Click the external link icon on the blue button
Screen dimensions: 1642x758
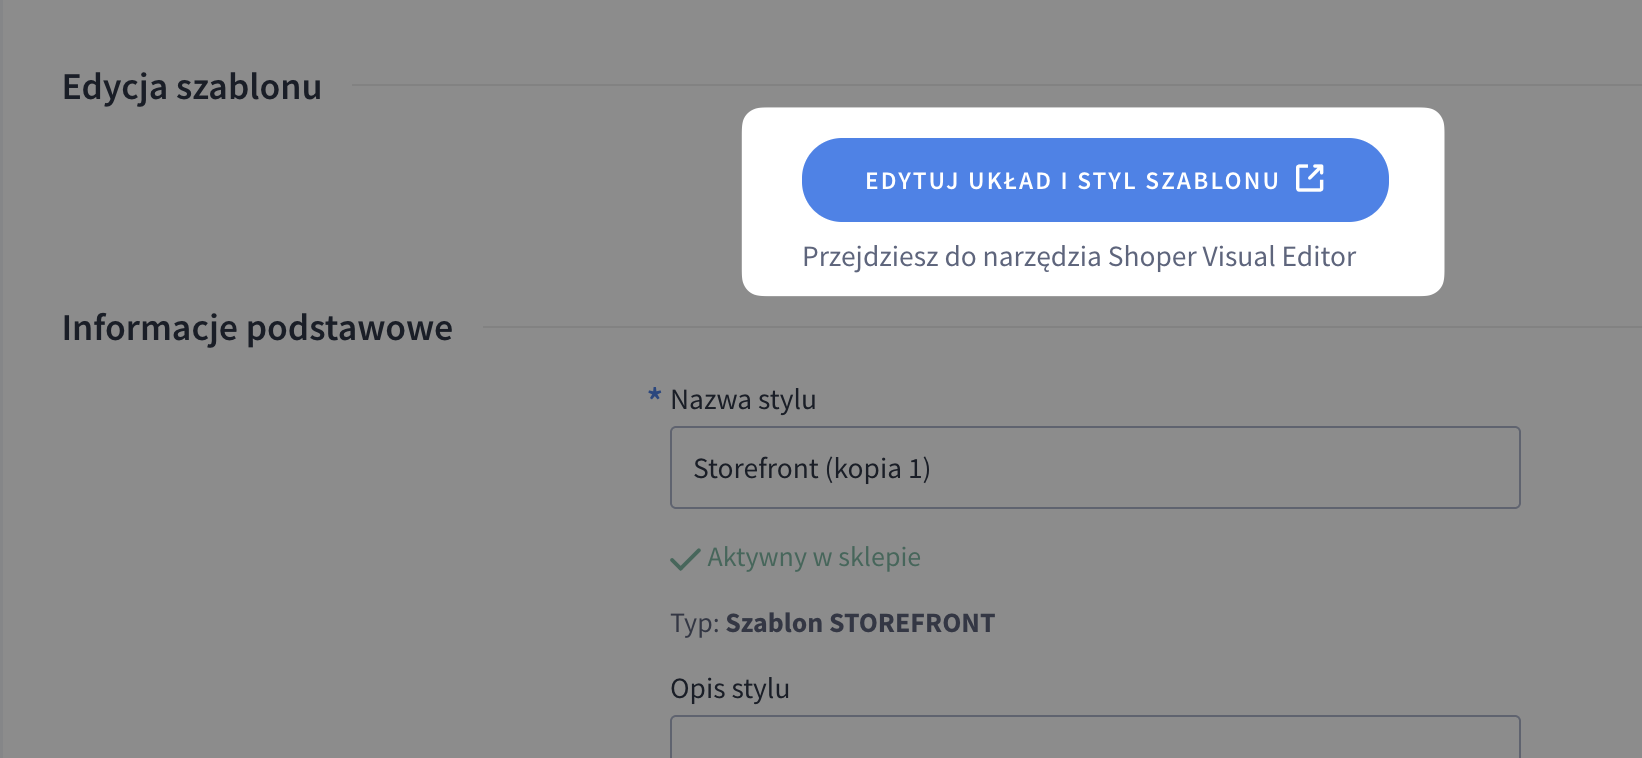(x=1310, y=178)
